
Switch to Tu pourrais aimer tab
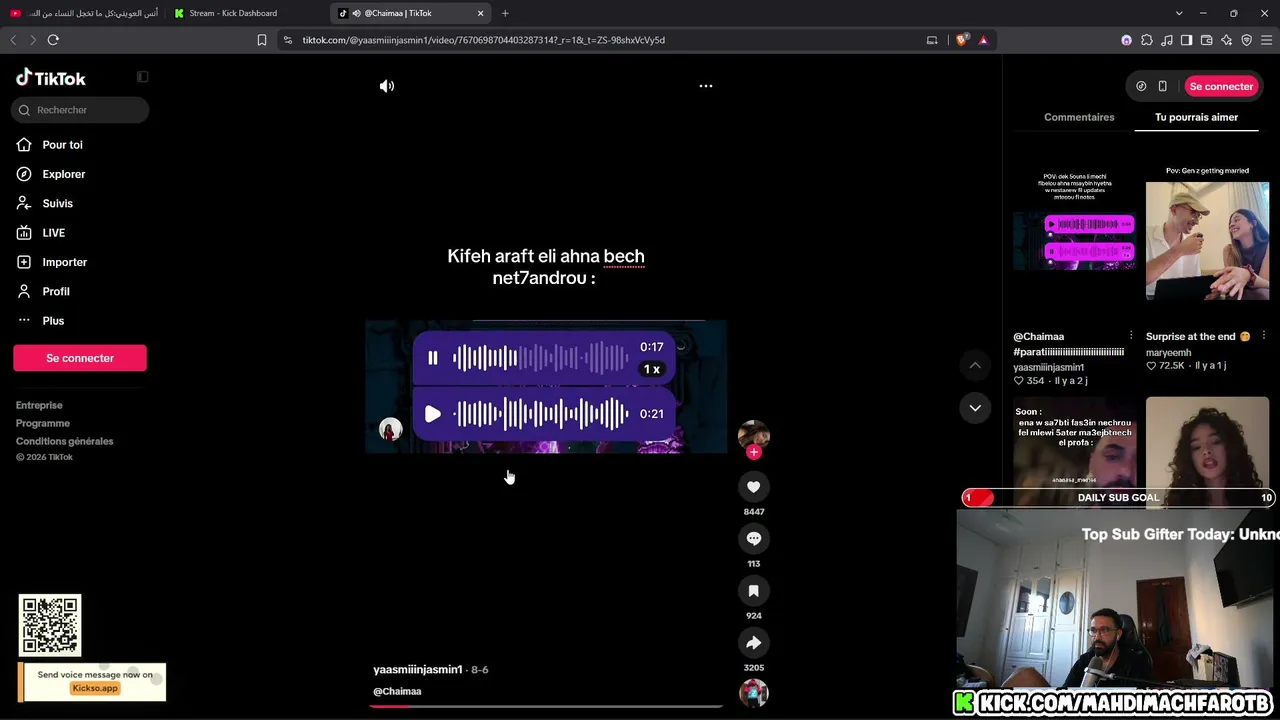(1196, 117)
